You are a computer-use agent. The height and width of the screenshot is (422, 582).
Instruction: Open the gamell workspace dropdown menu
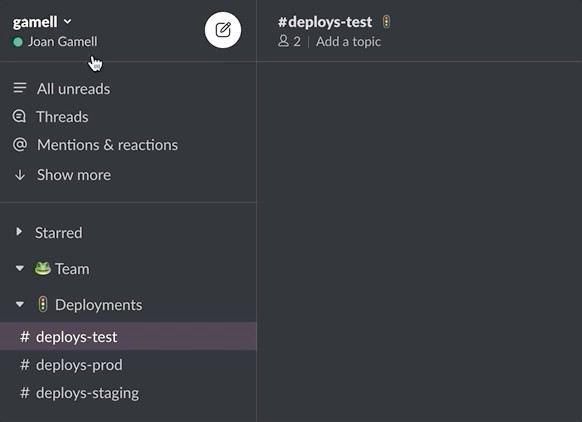[x=42, y=22]
